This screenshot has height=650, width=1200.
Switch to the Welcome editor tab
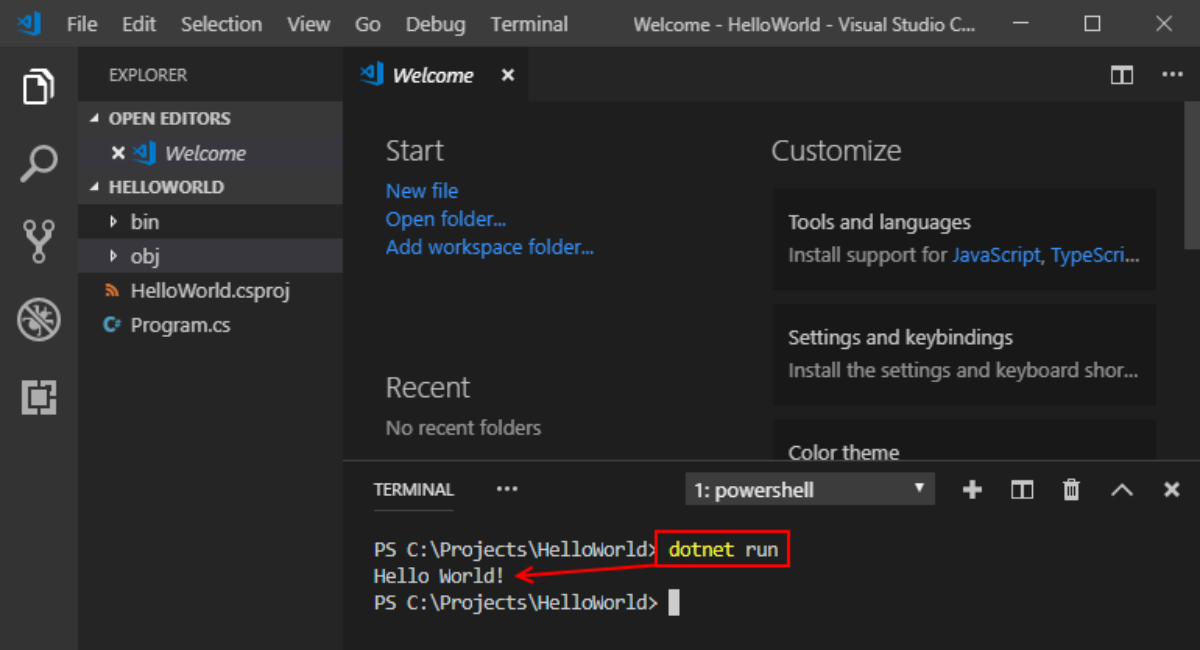click(x=435, y=75)
